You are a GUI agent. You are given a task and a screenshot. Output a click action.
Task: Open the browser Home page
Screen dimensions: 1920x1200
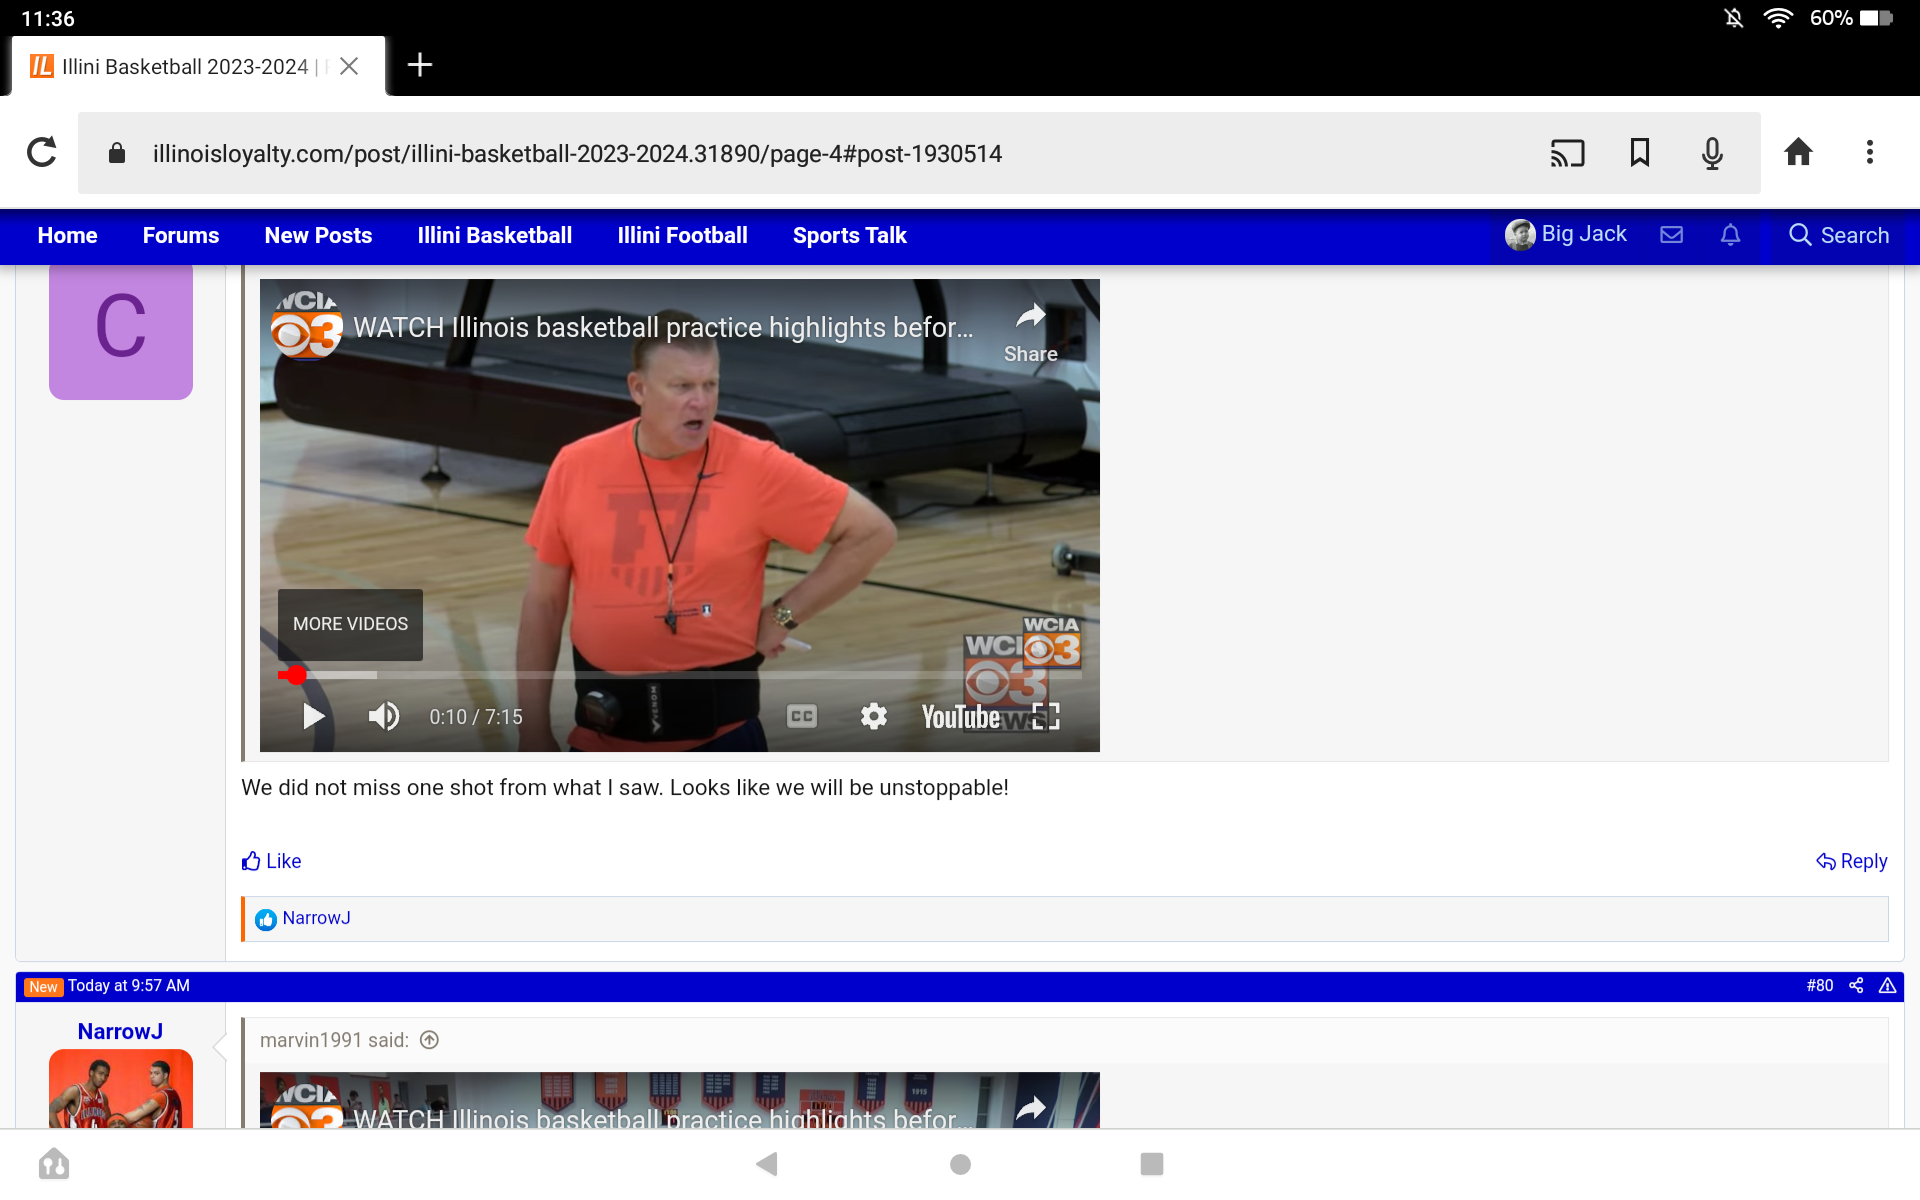click(1798, 152)
